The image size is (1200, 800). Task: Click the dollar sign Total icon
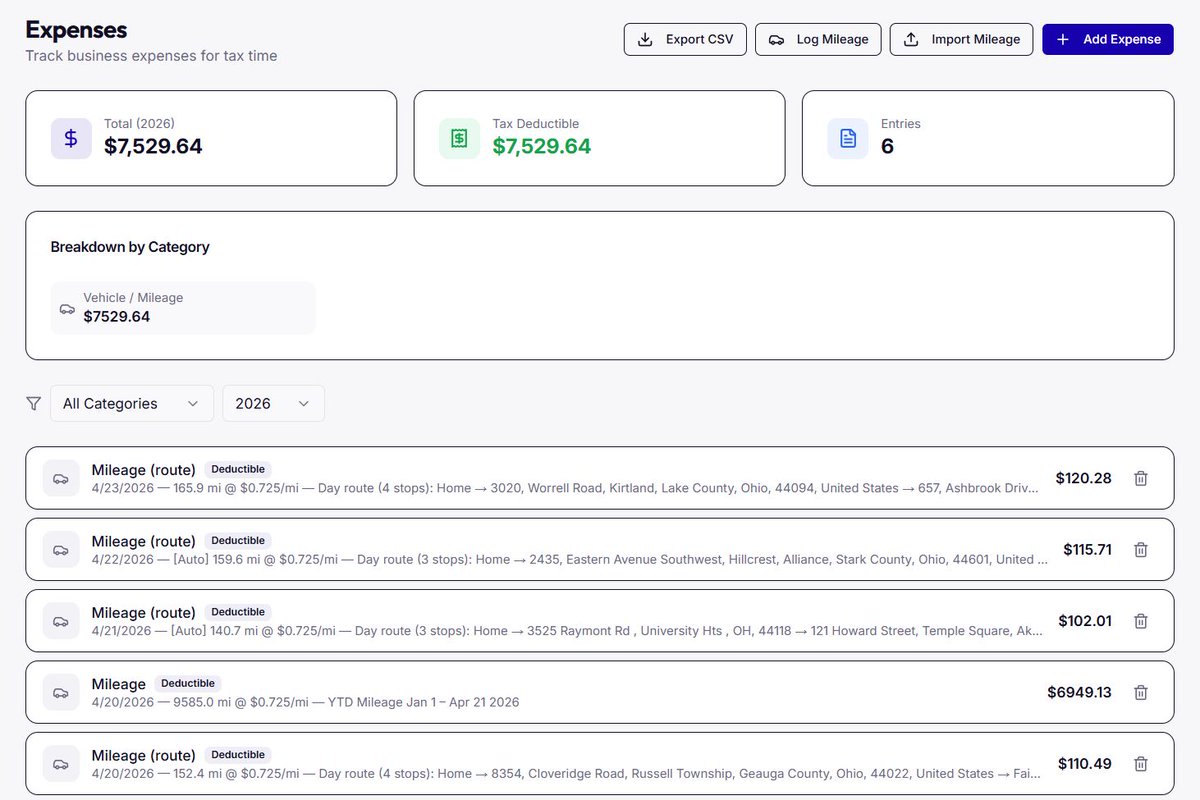[x=71, y=139]
